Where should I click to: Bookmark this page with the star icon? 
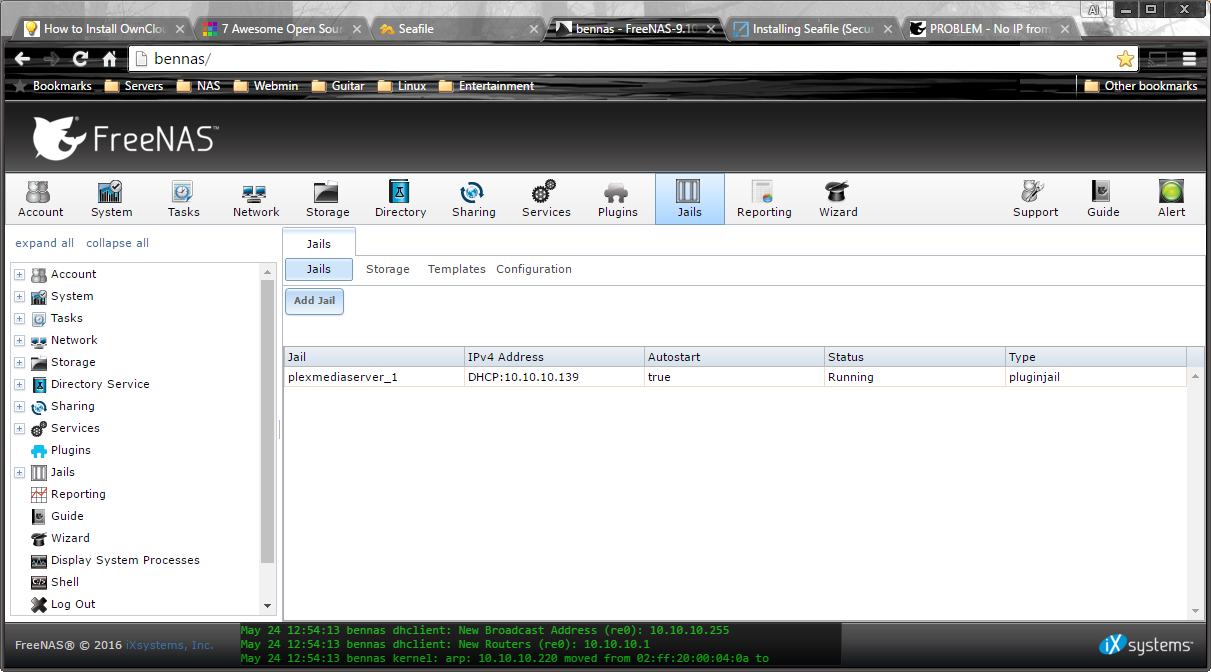1125,59
